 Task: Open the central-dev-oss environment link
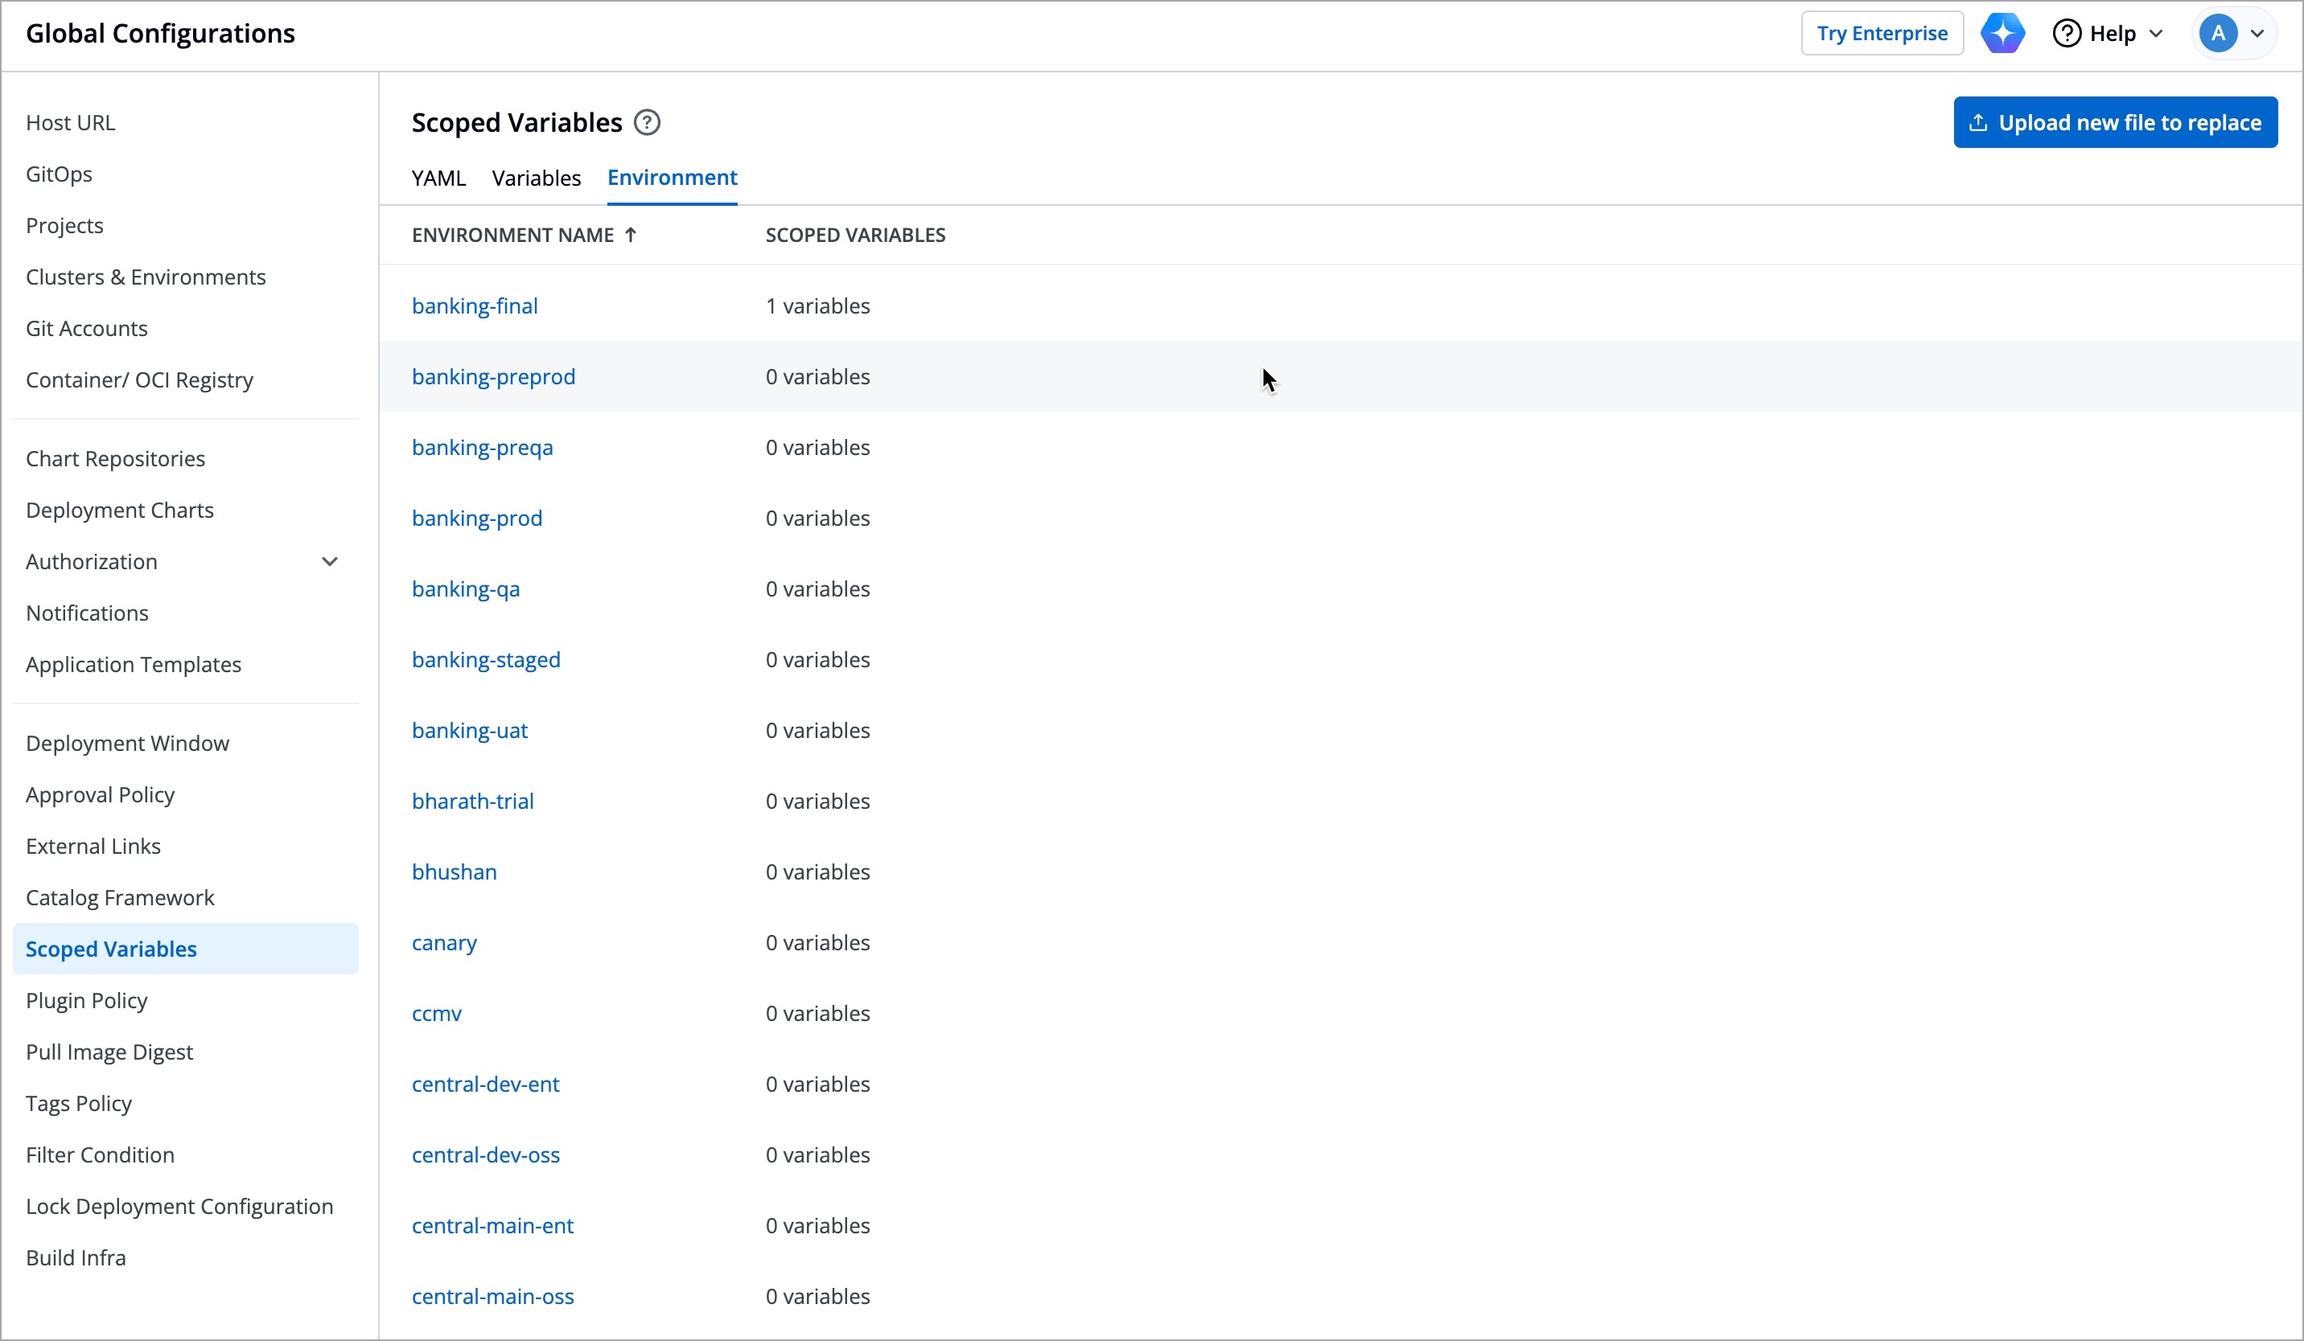485,1155
